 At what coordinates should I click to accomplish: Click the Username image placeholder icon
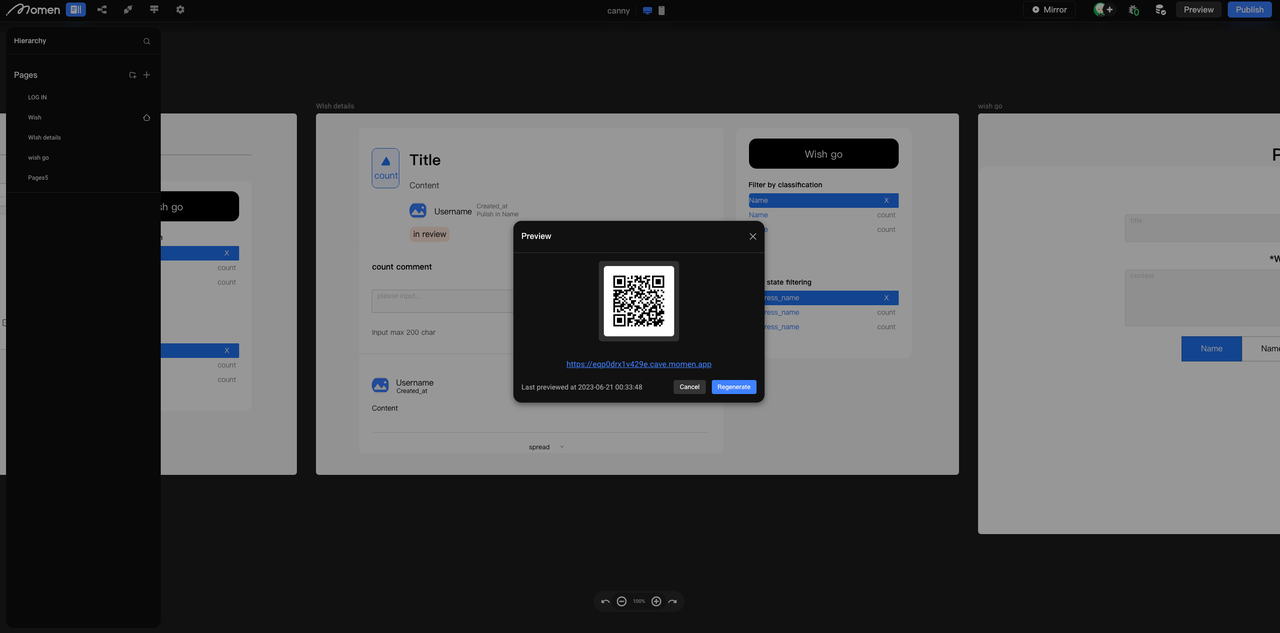point(418,211)
